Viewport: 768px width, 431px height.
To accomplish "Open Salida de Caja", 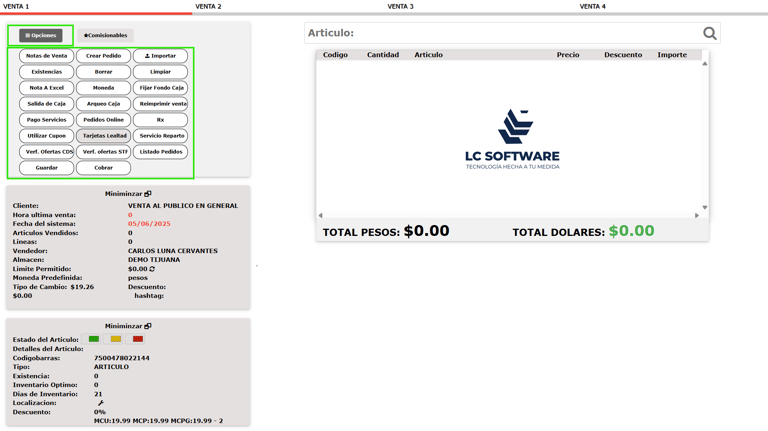I will [x=47, y=104].
